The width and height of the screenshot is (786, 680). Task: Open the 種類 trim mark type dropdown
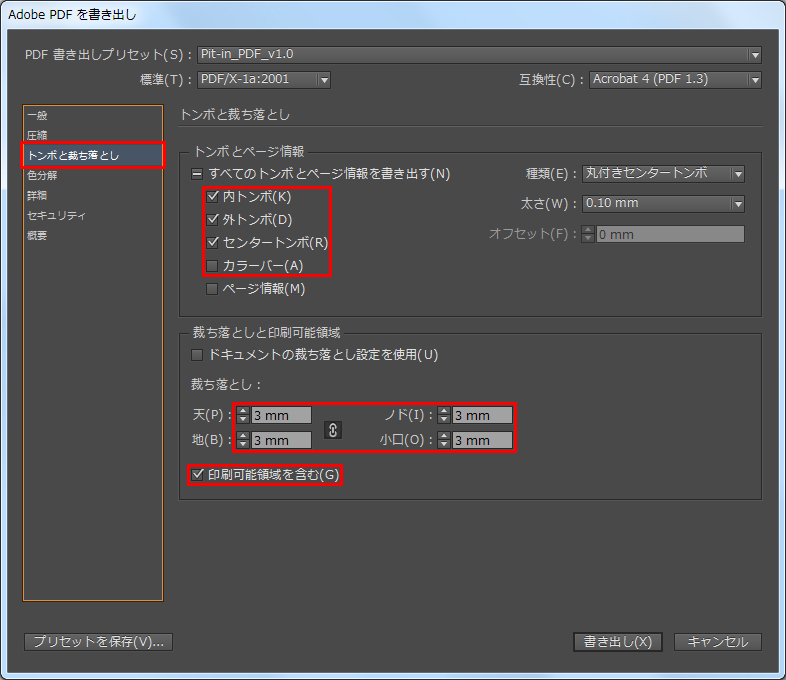(x=664, y=174)
